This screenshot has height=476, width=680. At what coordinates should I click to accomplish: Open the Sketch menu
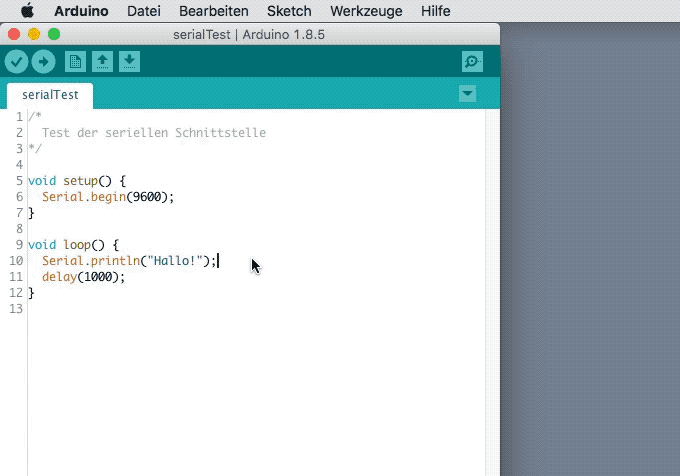click(289, 11)
